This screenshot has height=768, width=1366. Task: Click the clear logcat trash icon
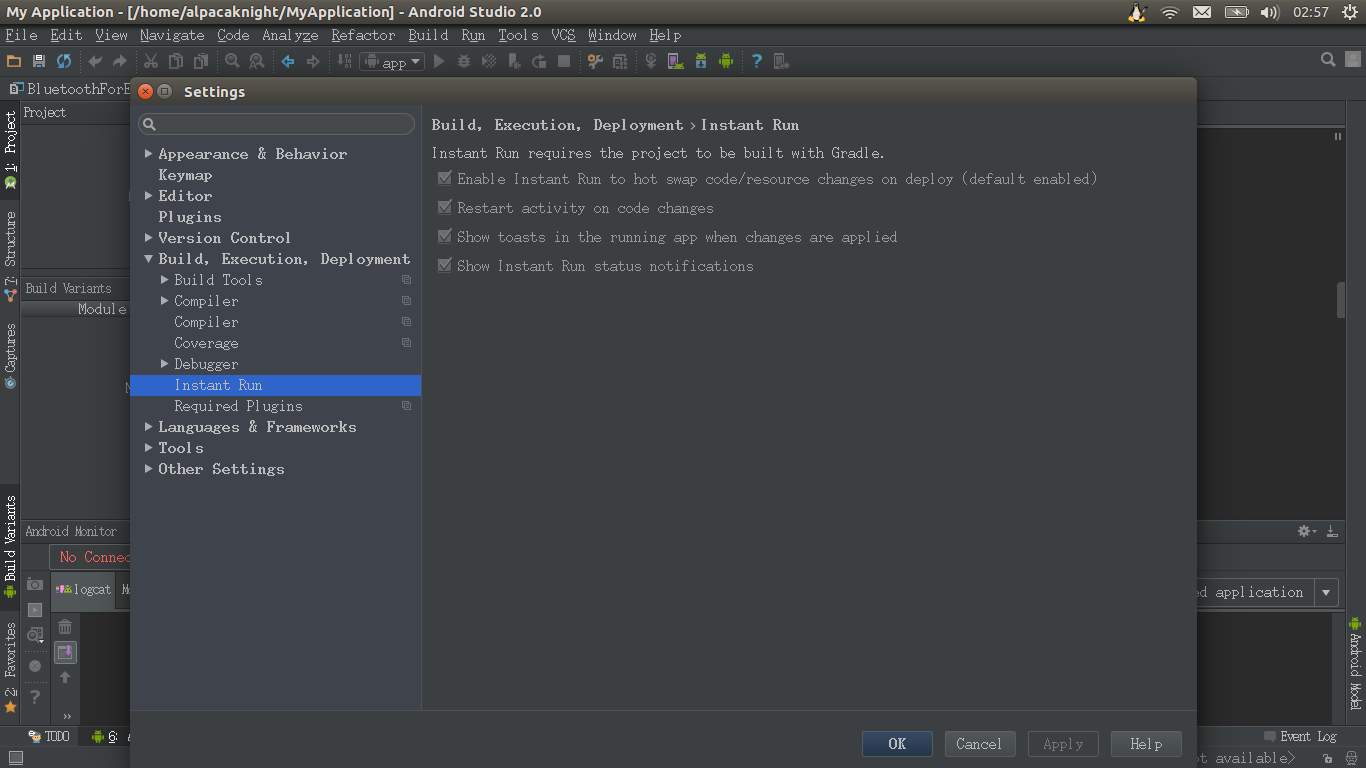click(65, 627)
